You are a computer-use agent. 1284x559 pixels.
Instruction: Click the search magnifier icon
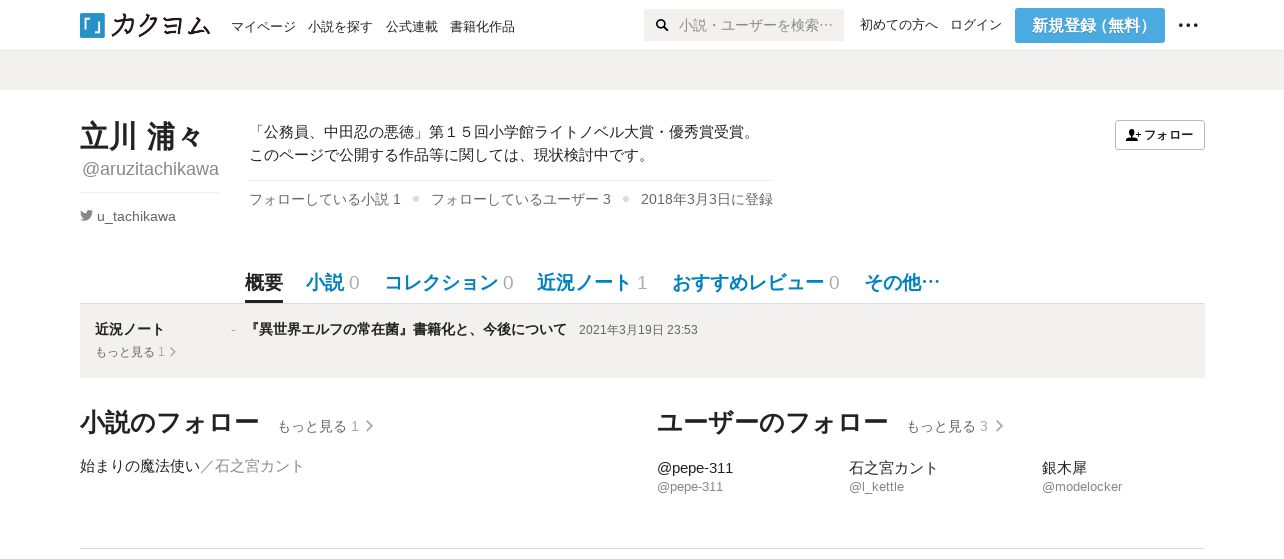tap(662, 25)
